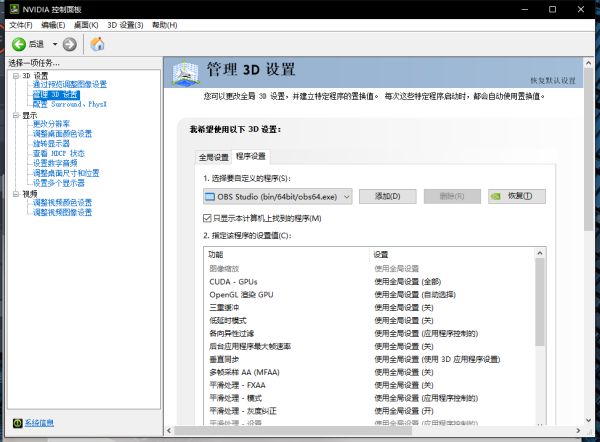
Task: Open the 桌面(K) menu
Action: coord(86,25)
